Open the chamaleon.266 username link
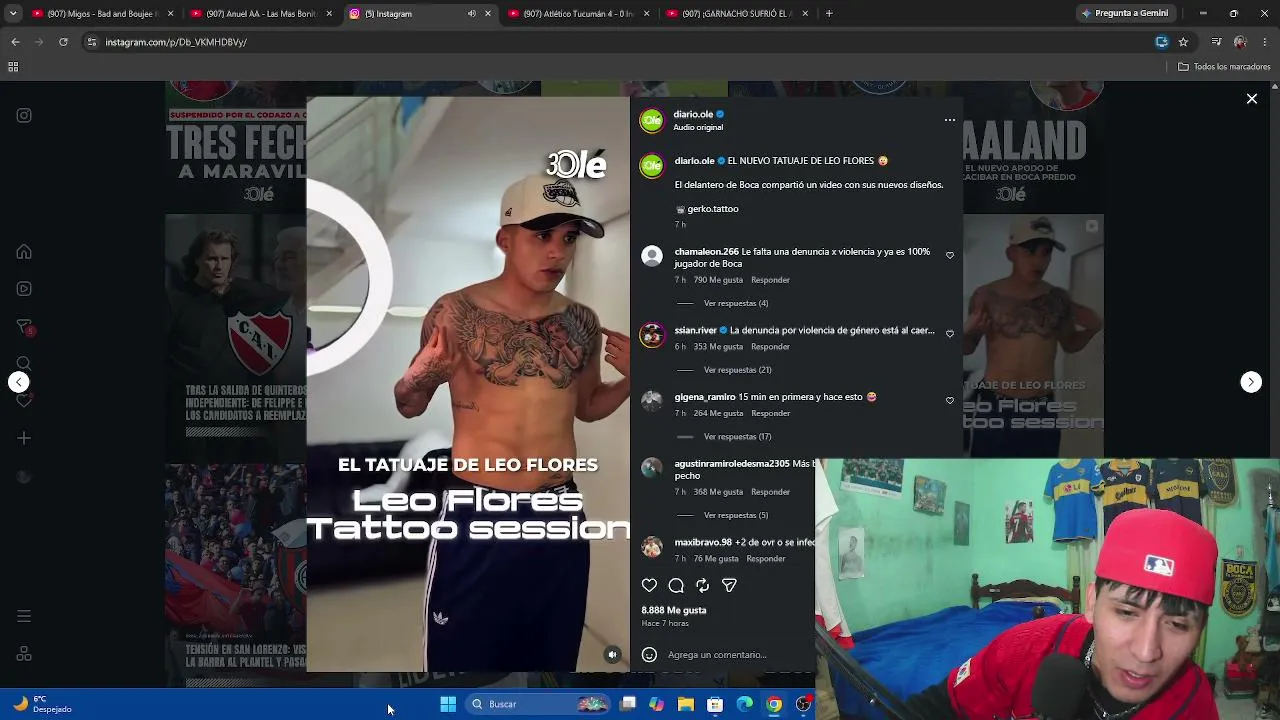 (706, 252)
